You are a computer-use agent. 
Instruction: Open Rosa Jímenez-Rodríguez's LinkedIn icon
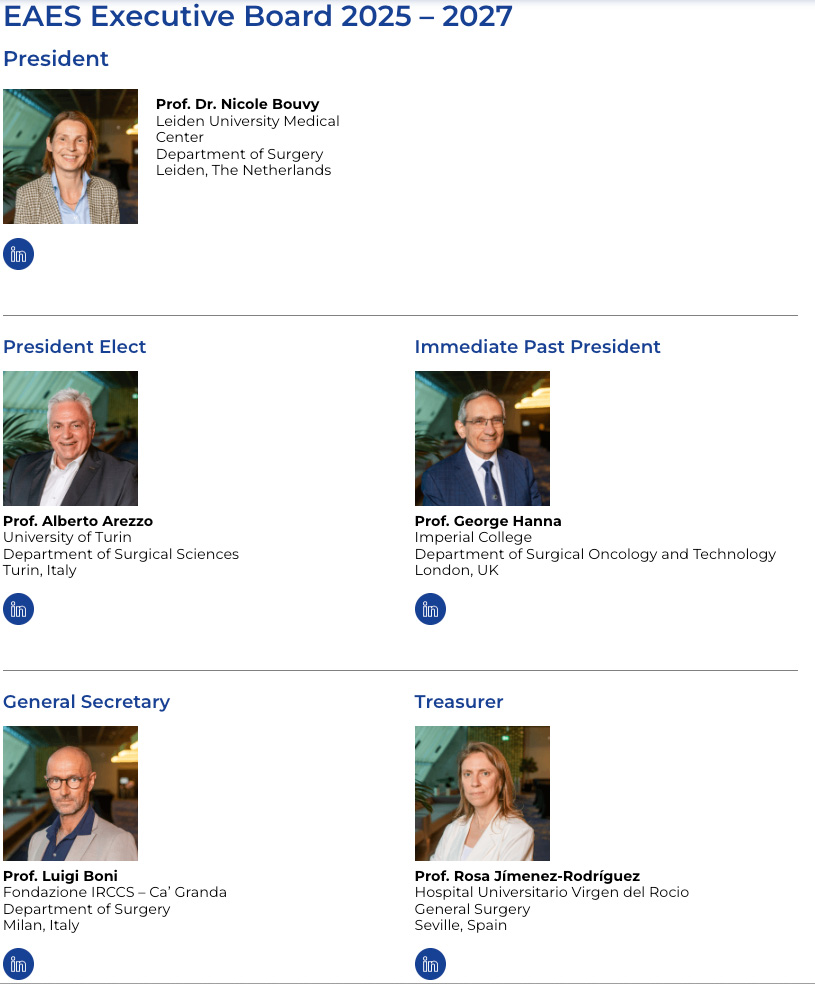coord(430,964)
